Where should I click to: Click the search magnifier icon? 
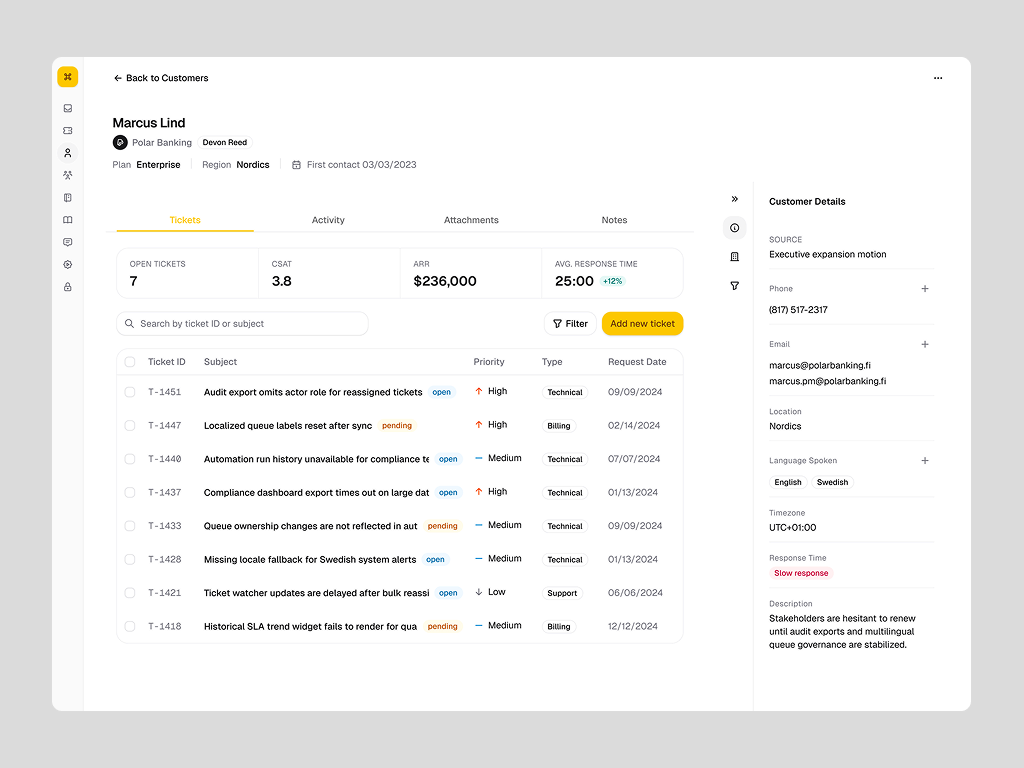click(x=129, y=323)
